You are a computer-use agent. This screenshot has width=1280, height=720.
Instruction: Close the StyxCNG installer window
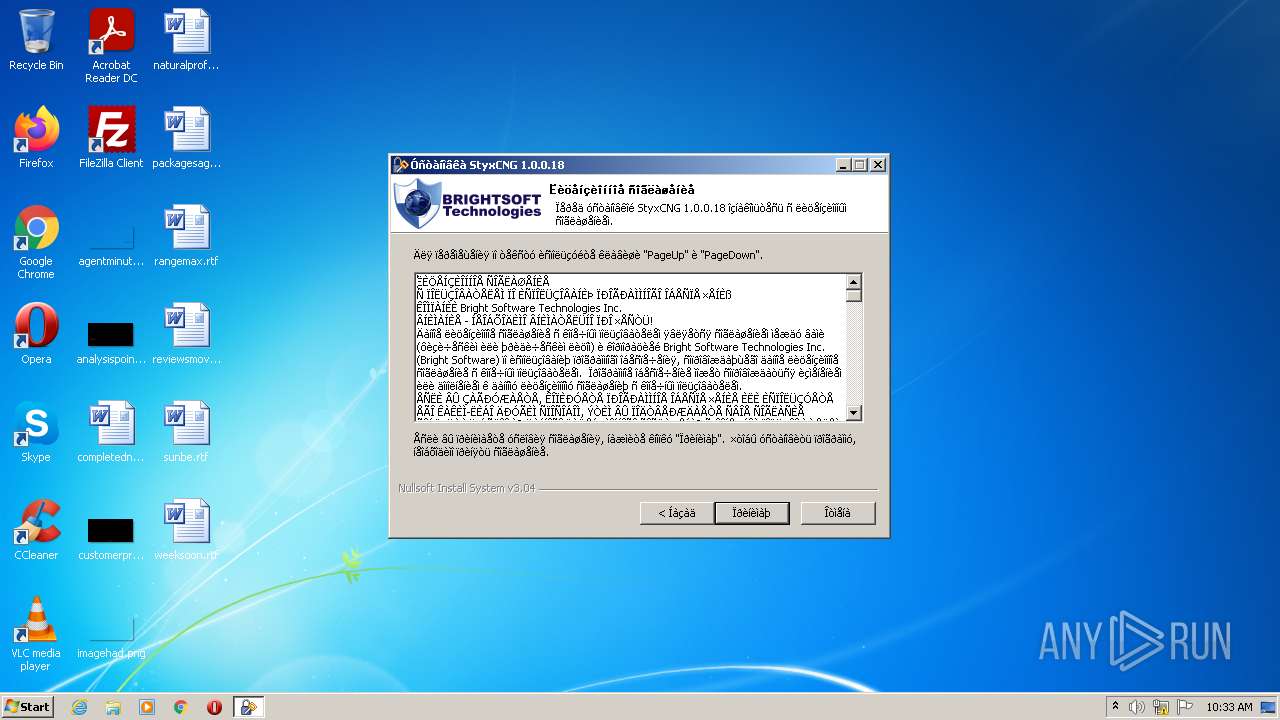pos(878,165)
